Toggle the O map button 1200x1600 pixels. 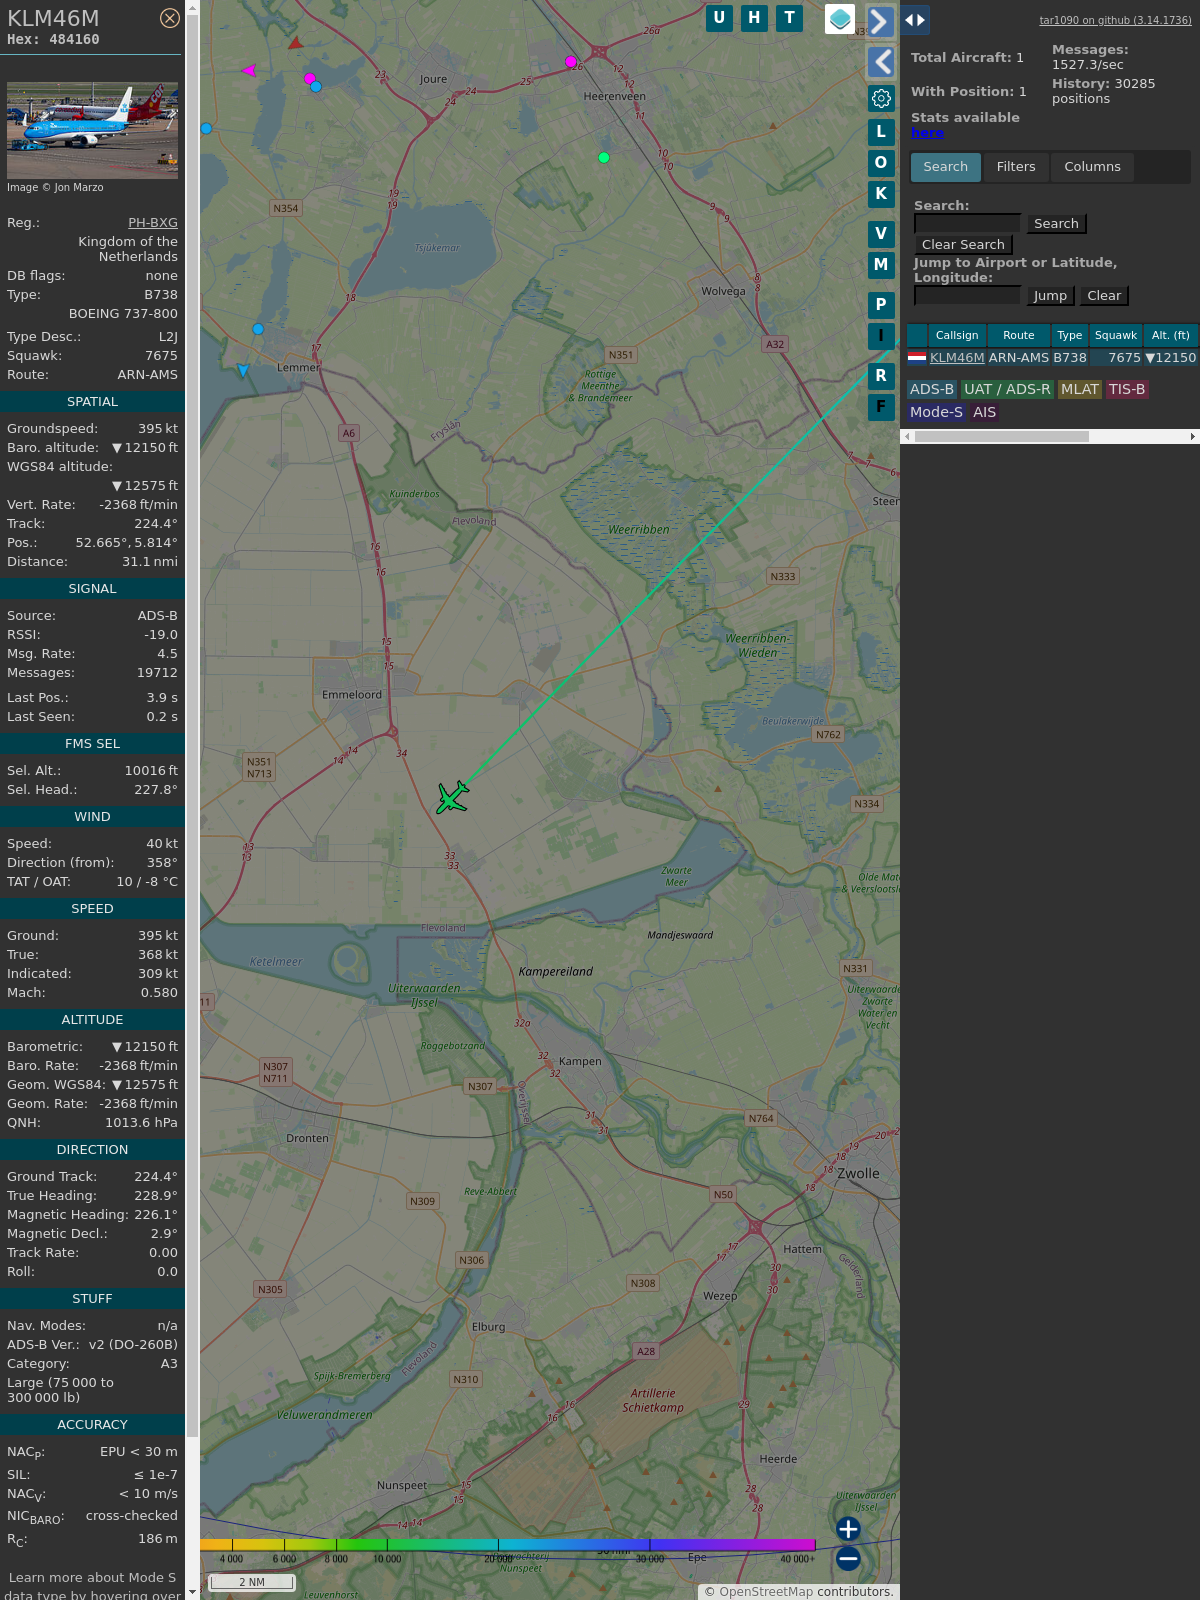881,163
